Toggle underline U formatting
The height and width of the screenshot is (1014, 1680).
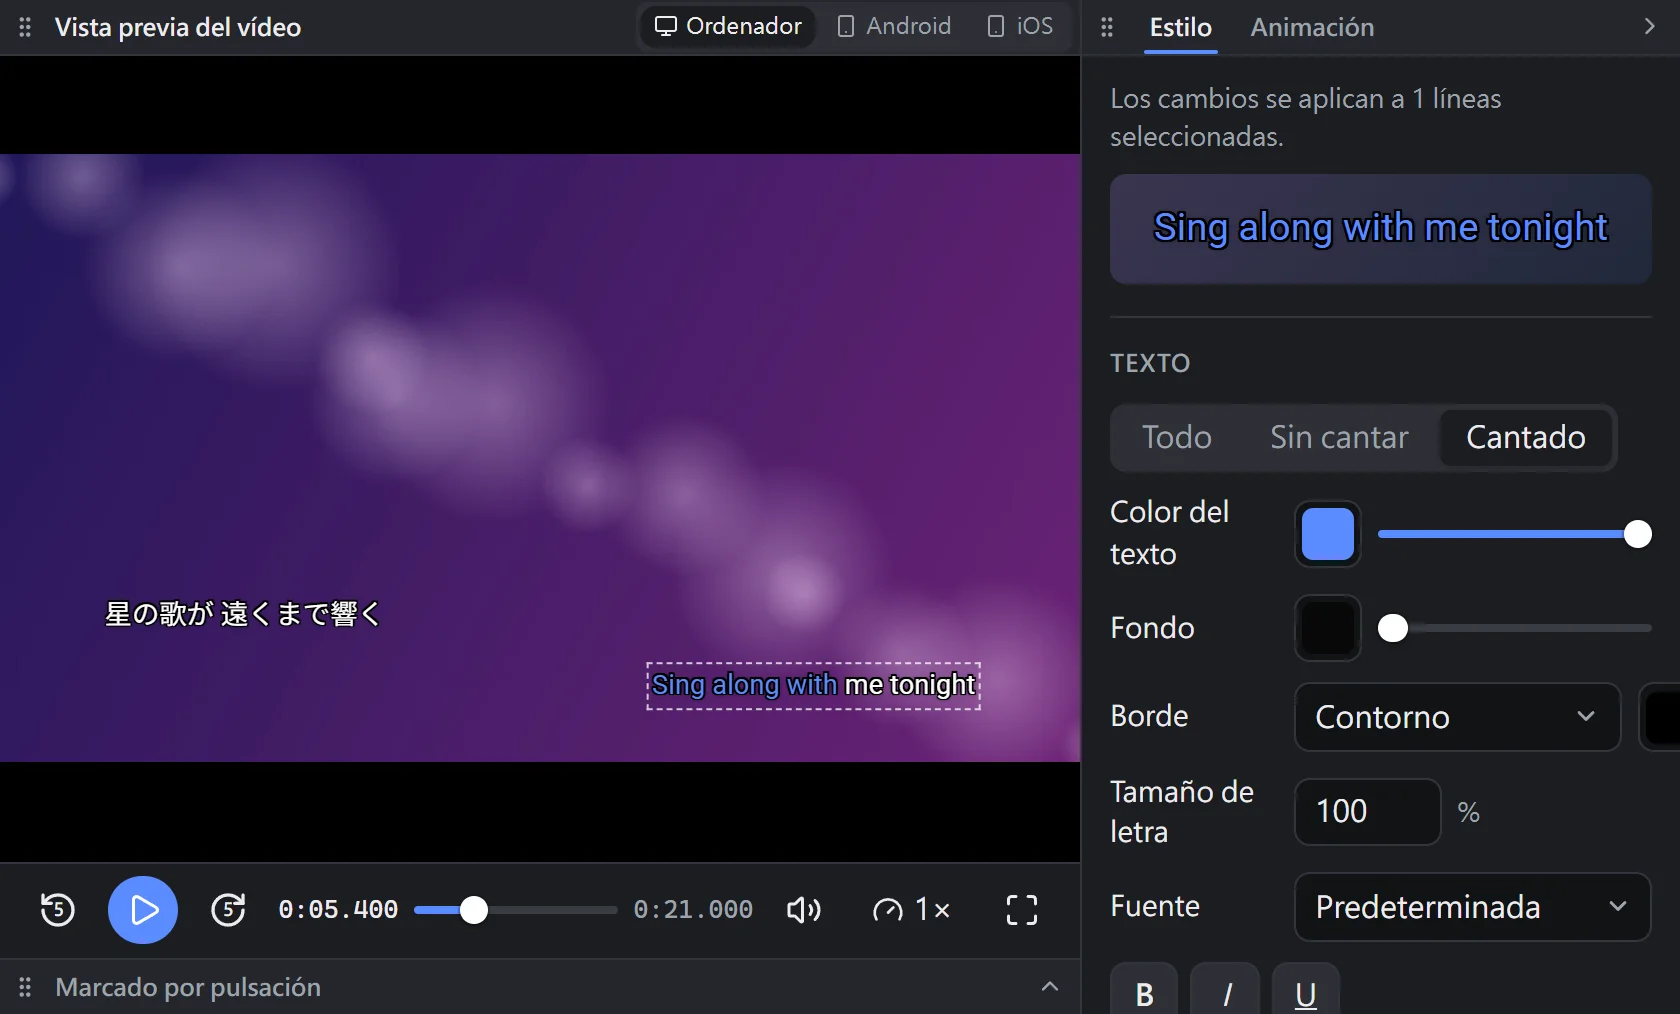click(x=1306, y=990)
